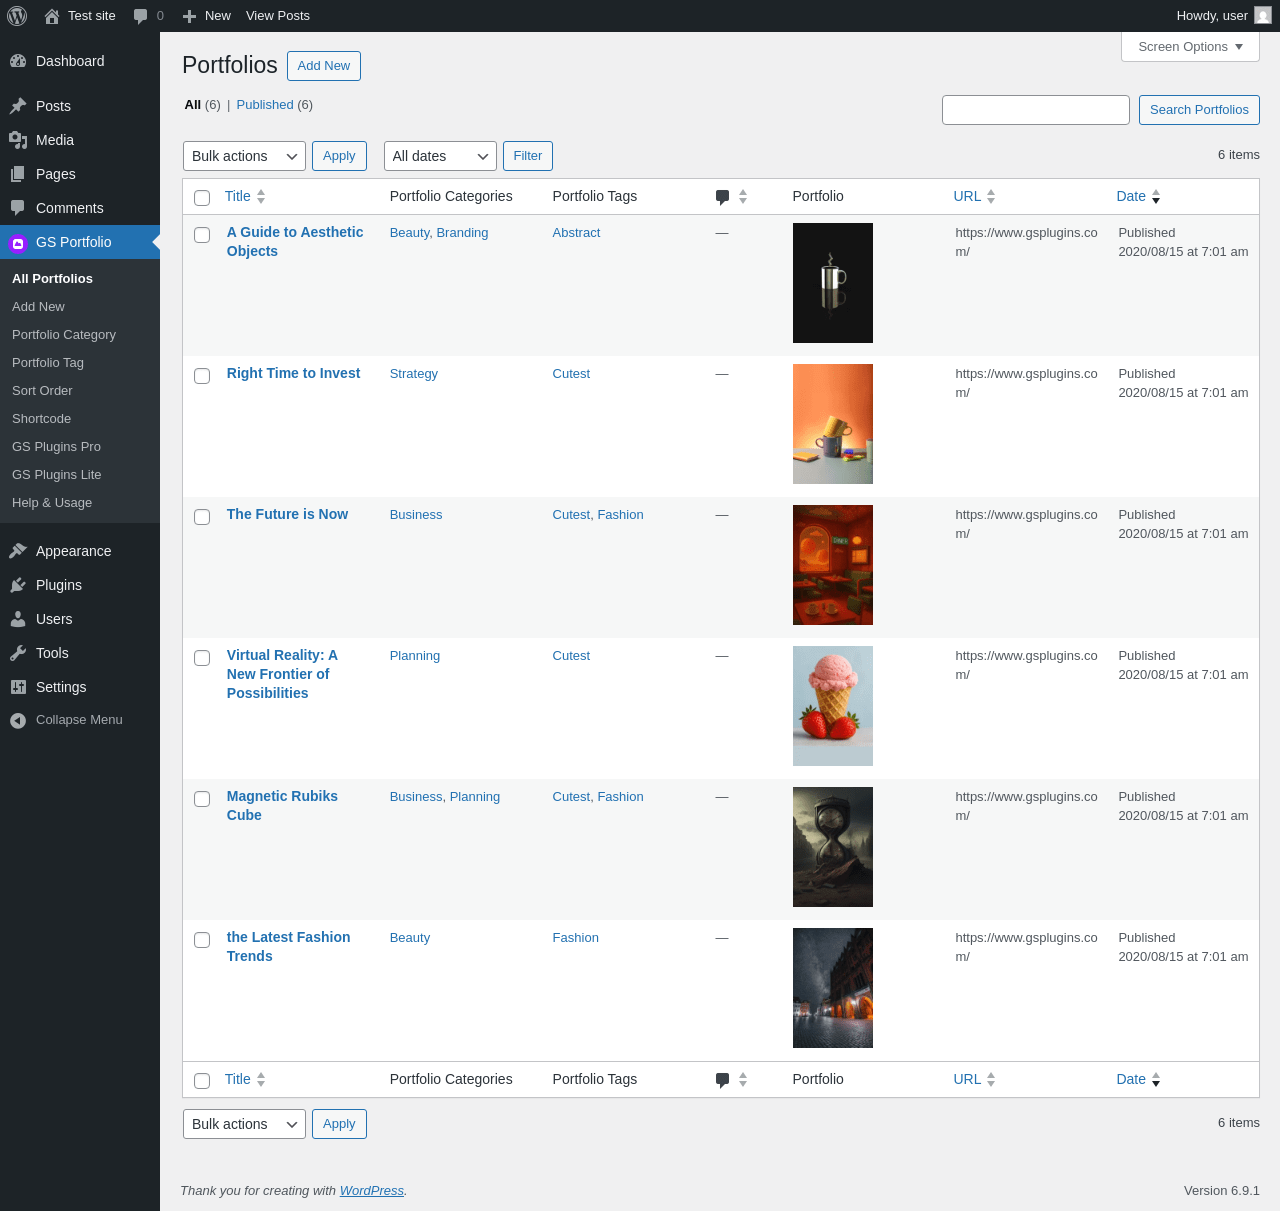
Task: Click the Tools wrench icon
Action: tap(18, 653)
